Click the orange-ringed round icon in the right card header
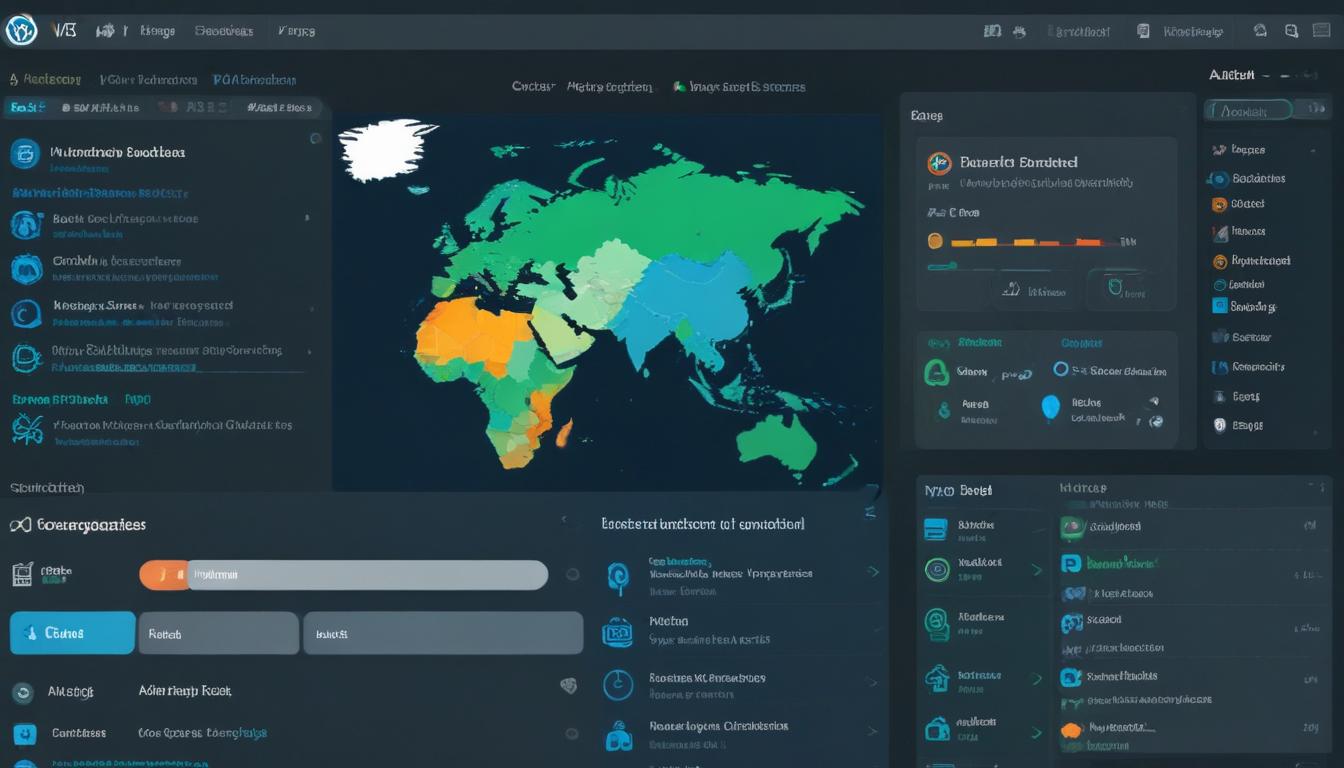The width and height of the screenshot is (1344, 768). [938, 163]
